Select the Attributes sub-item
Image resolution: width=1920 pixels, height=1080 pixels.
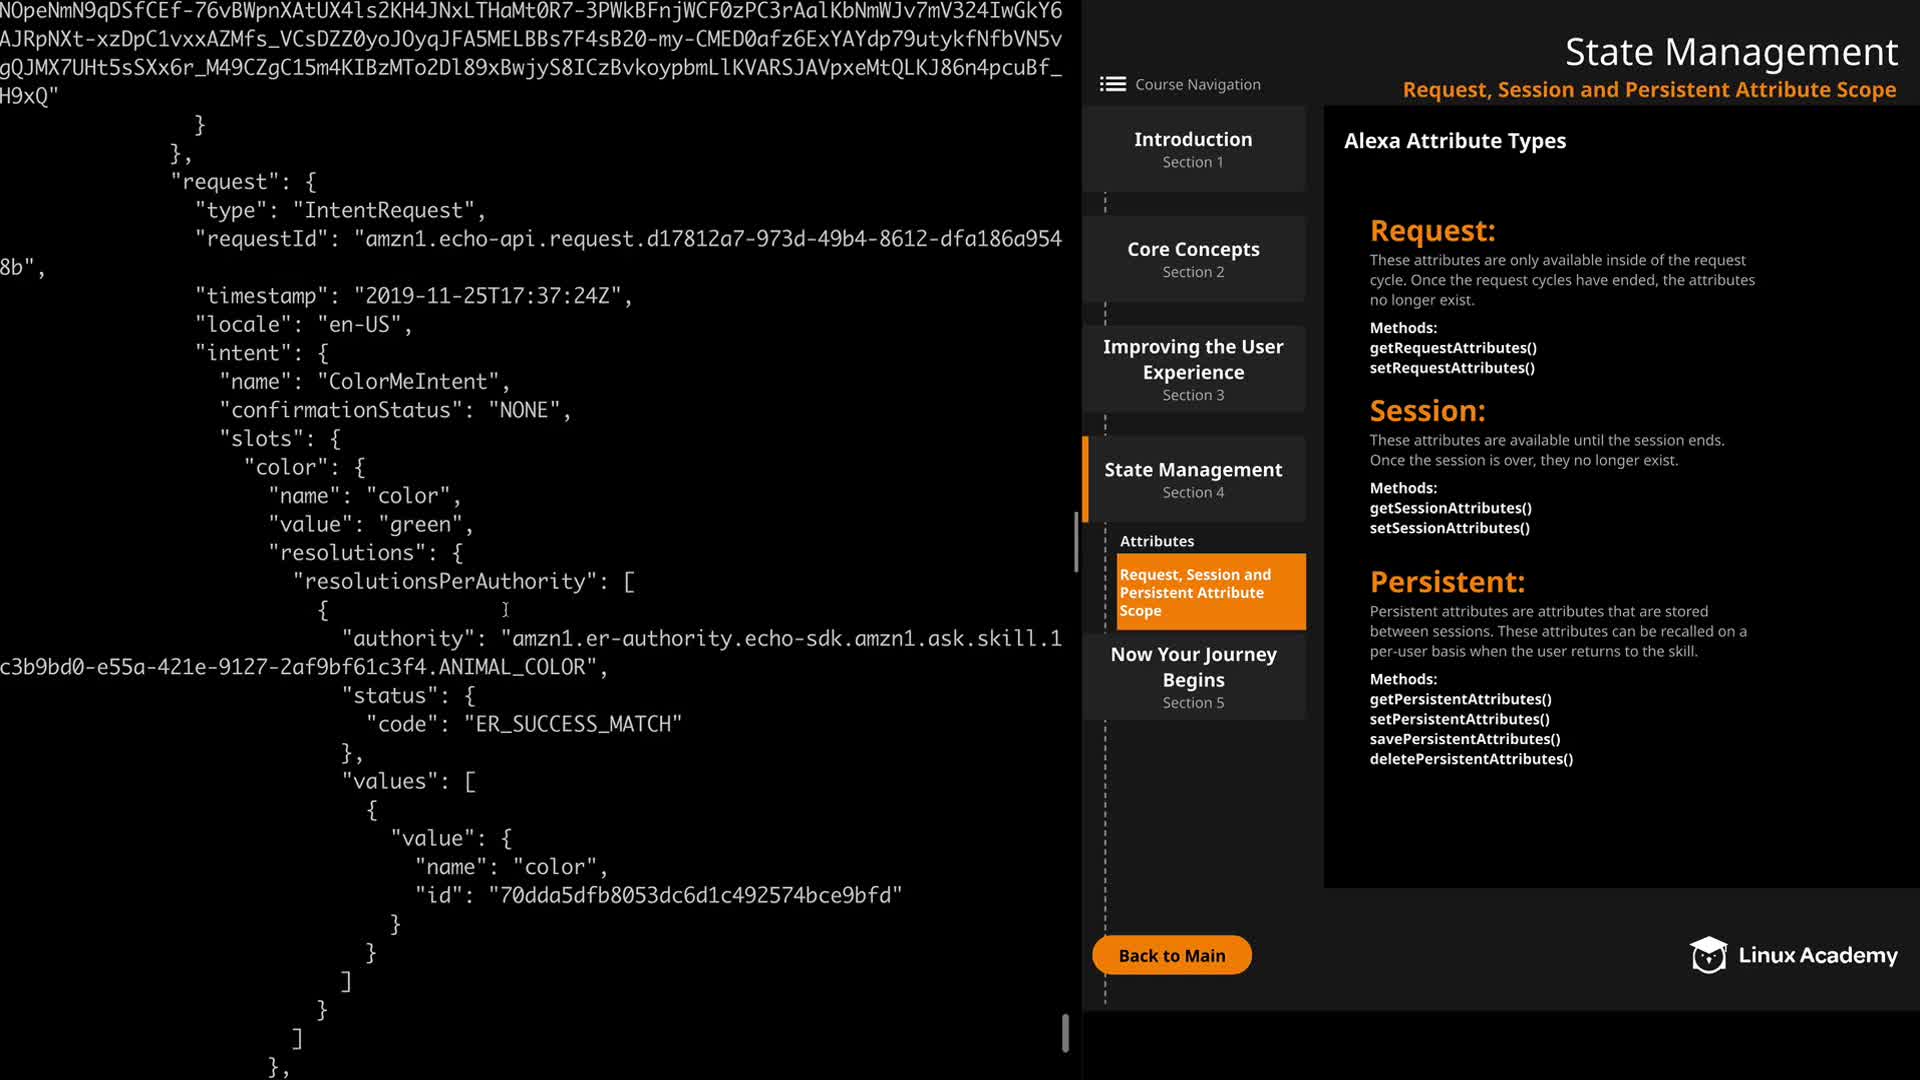click(x=1157, y=541)
